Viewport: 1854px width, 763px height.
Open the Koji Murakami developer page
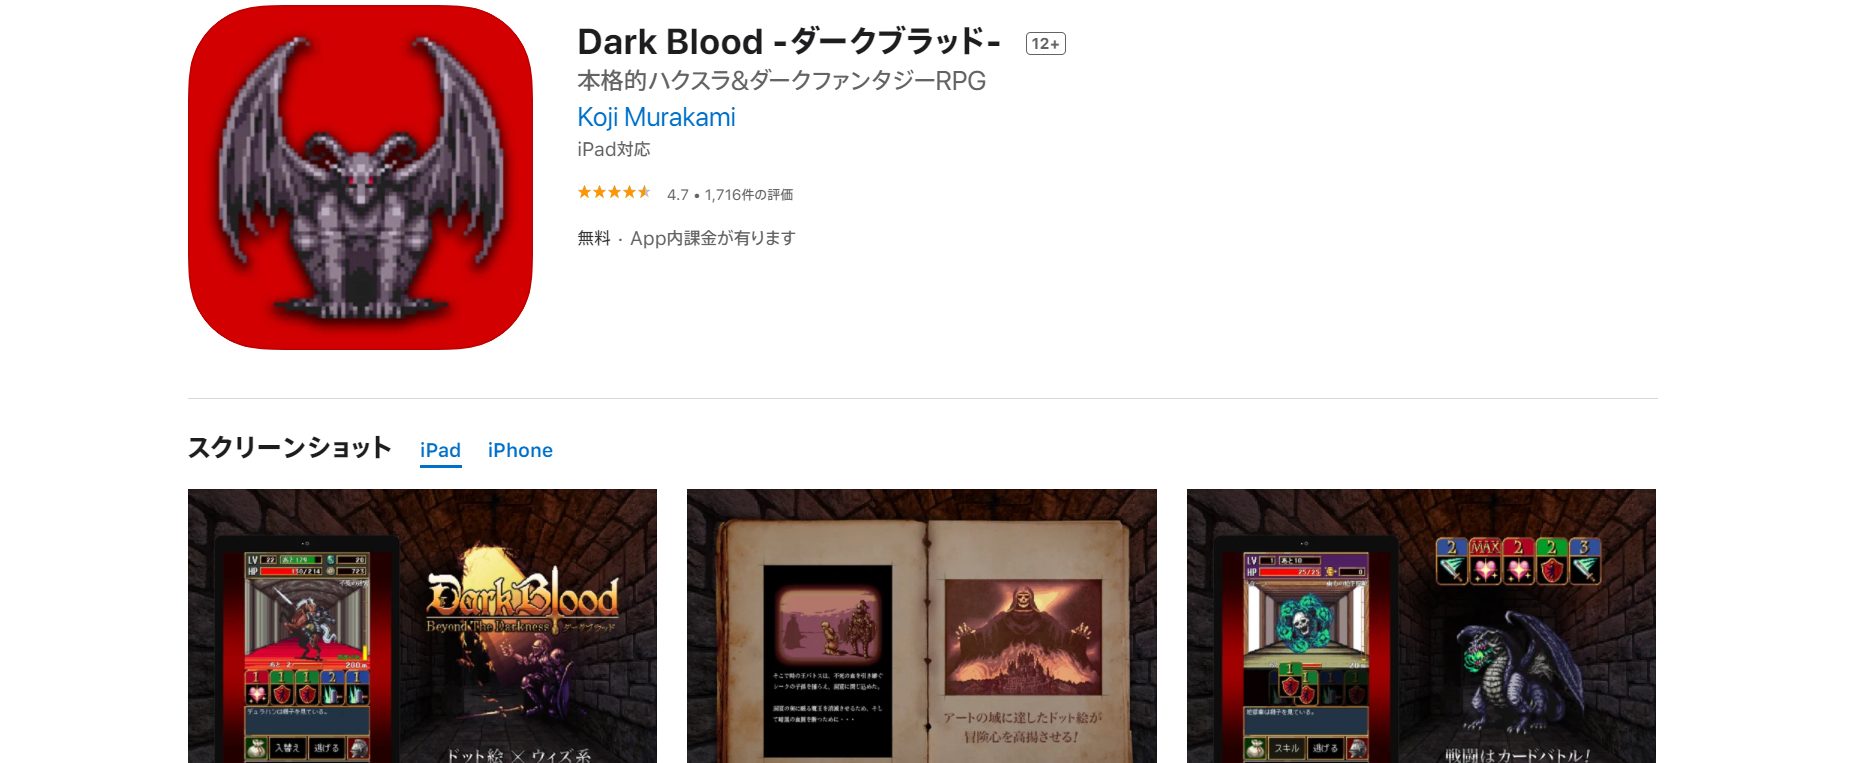click(656, 117)
